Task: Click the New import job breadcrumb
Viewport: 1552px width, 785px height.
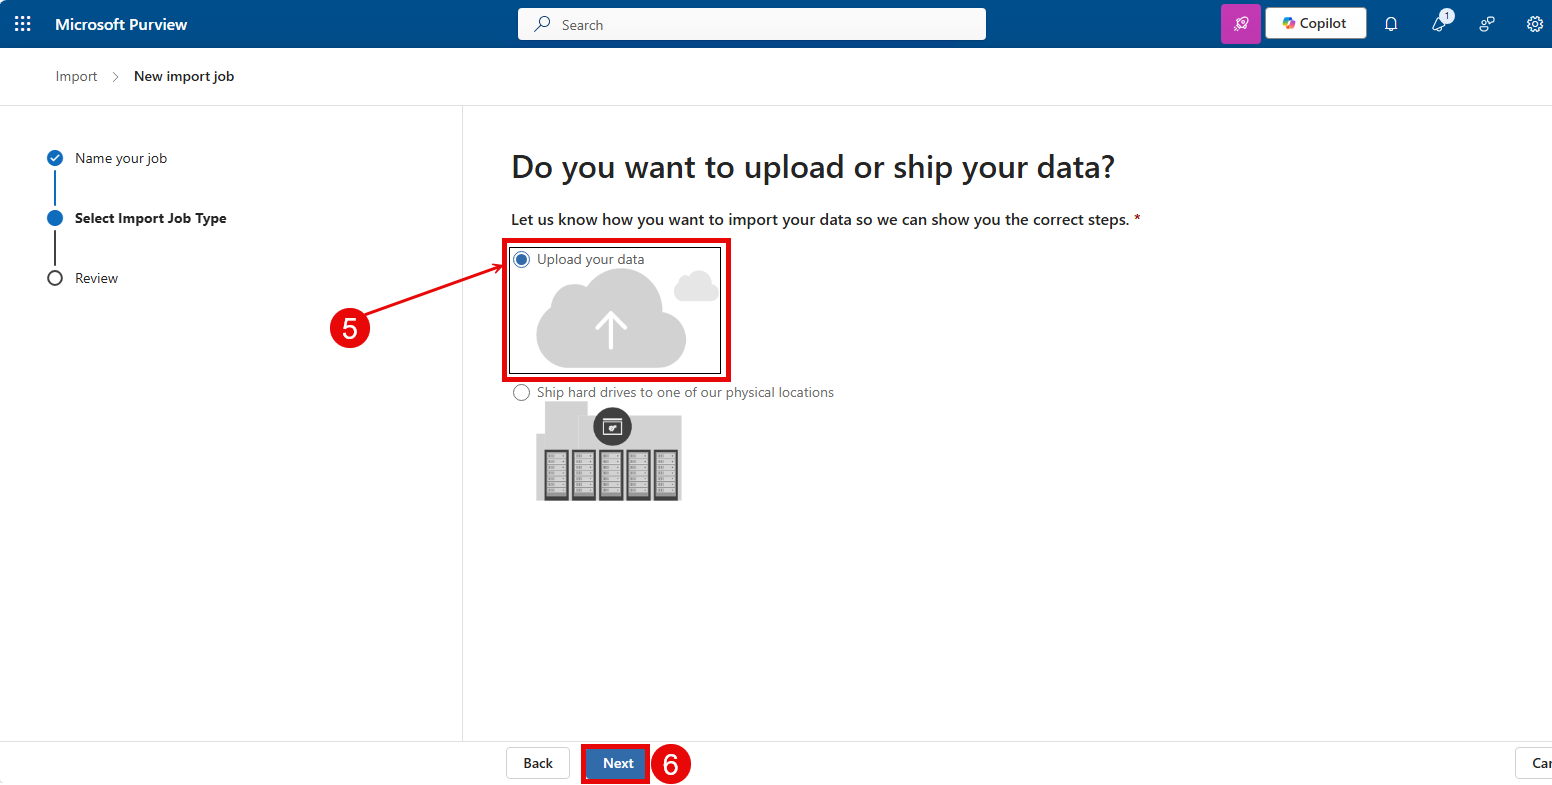Action: (x=184, y=76)
